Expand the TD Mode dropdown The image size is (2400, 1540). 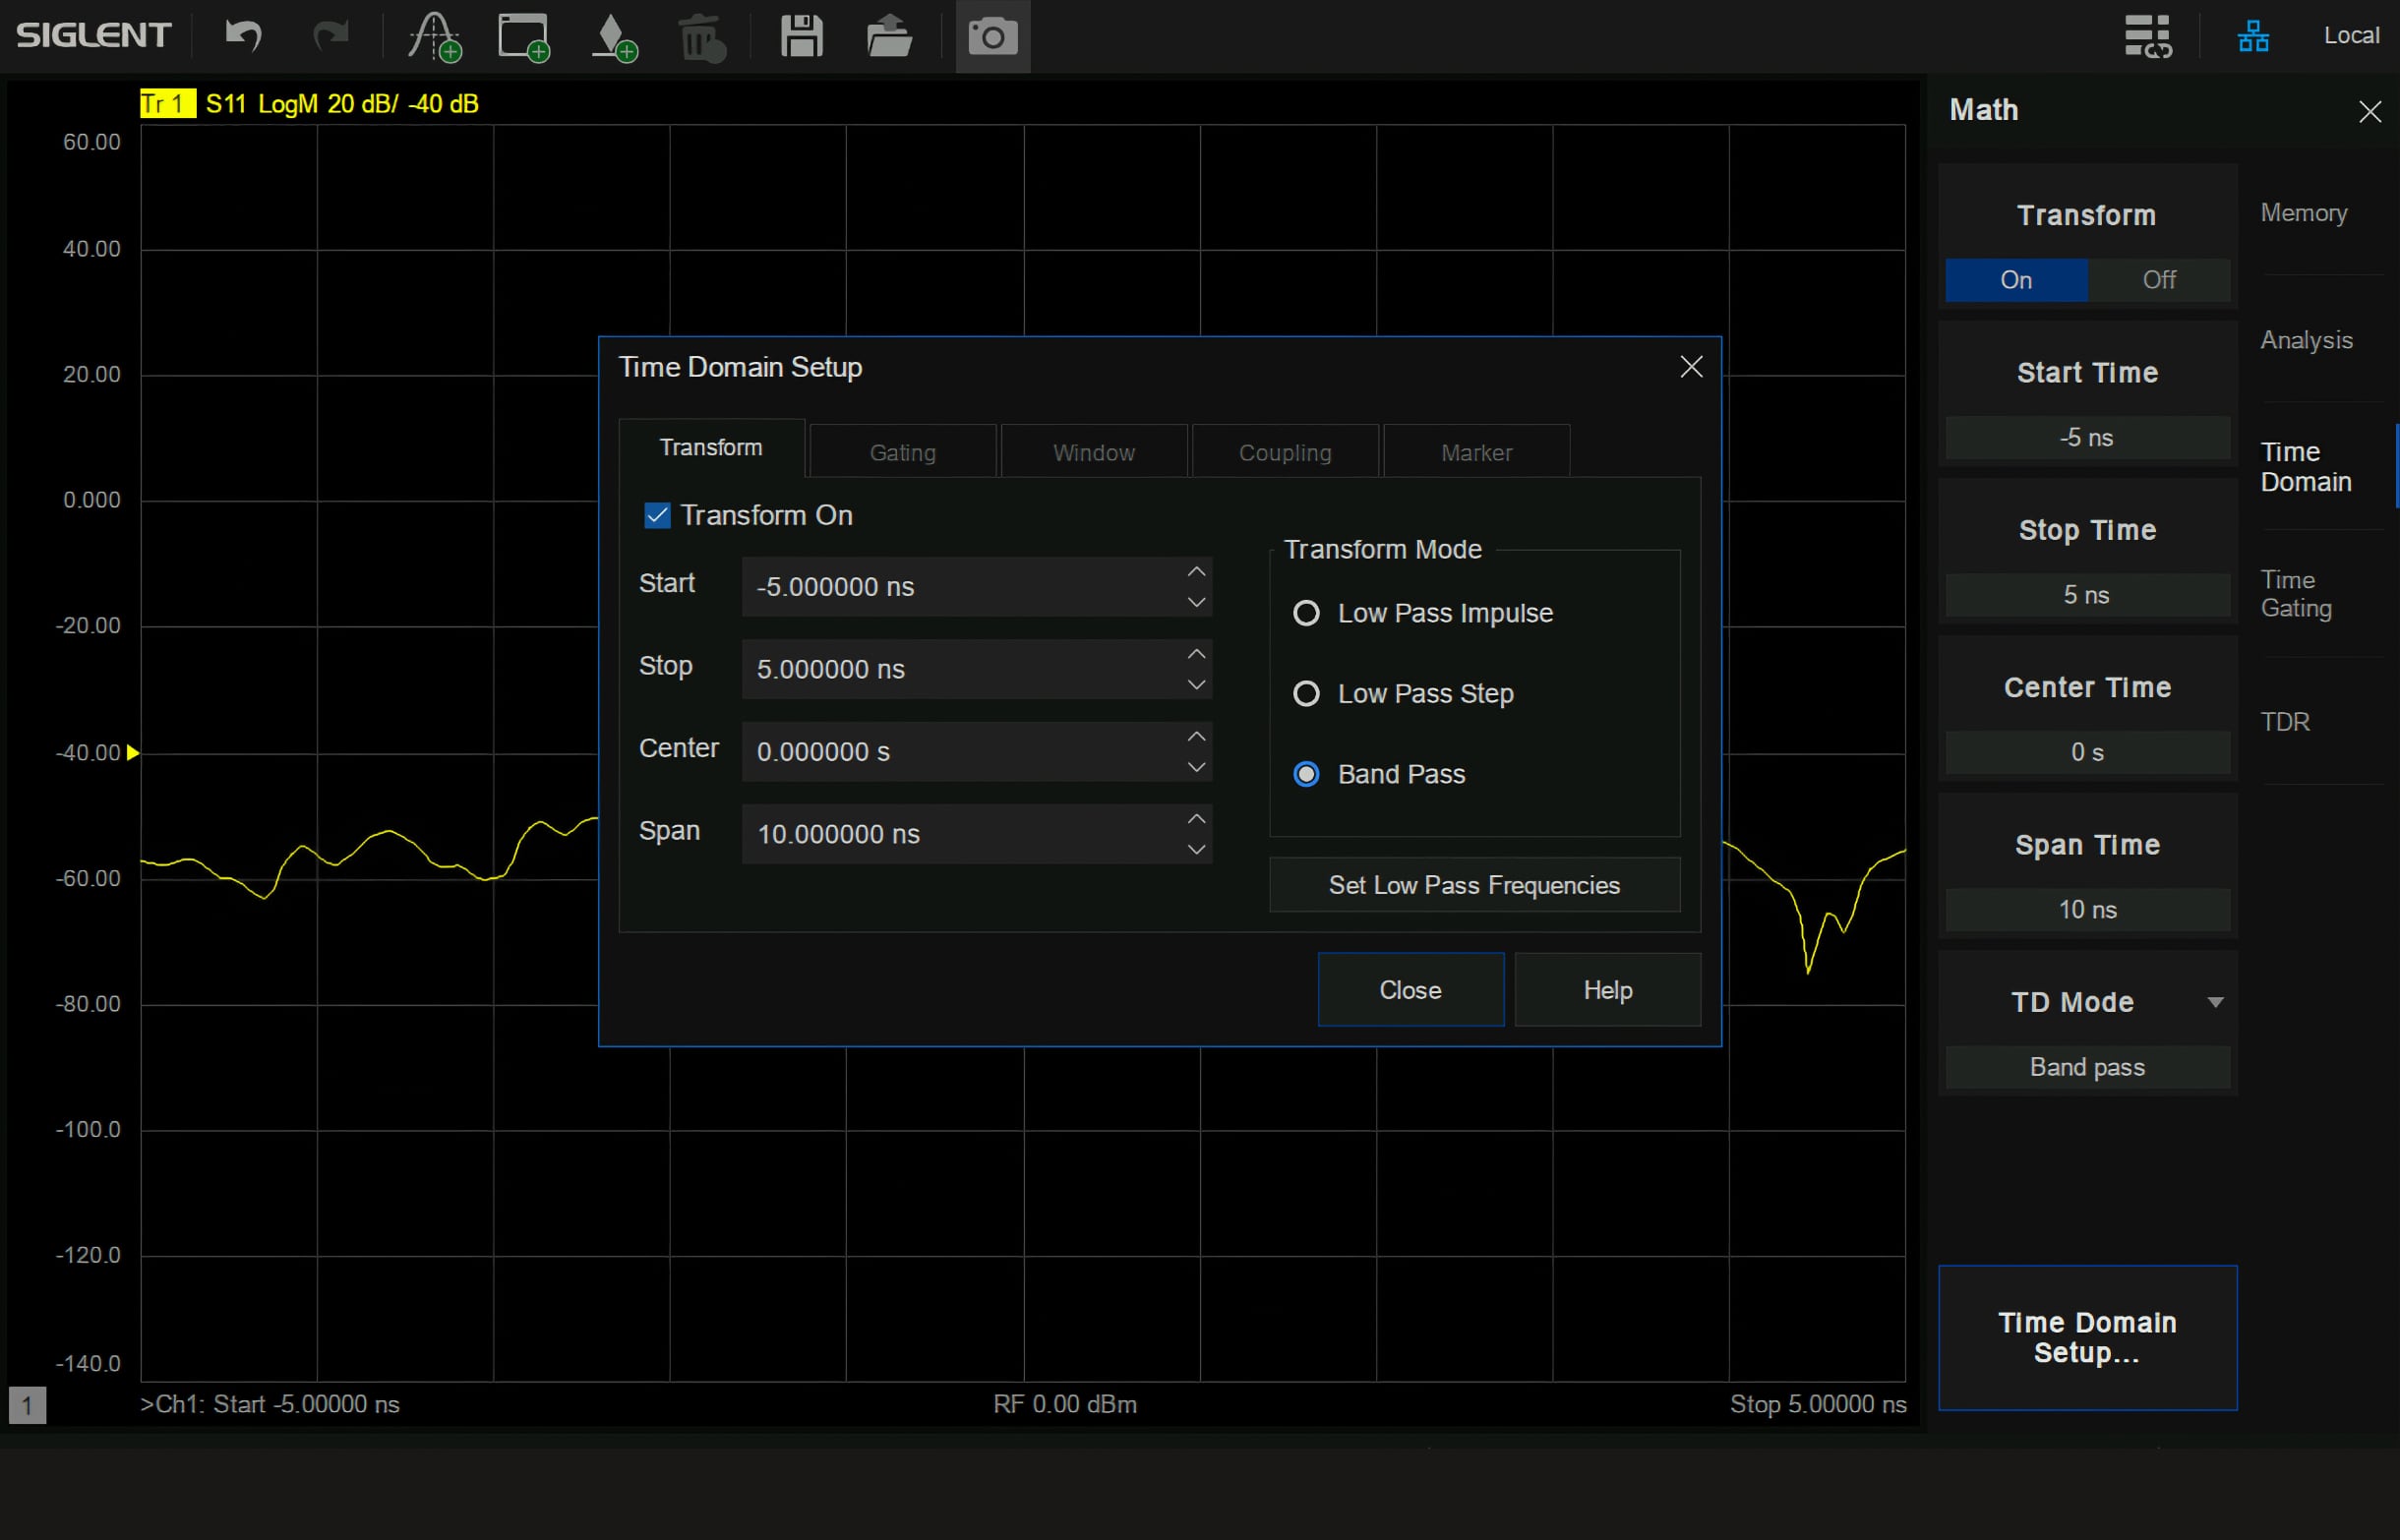2215,1002
